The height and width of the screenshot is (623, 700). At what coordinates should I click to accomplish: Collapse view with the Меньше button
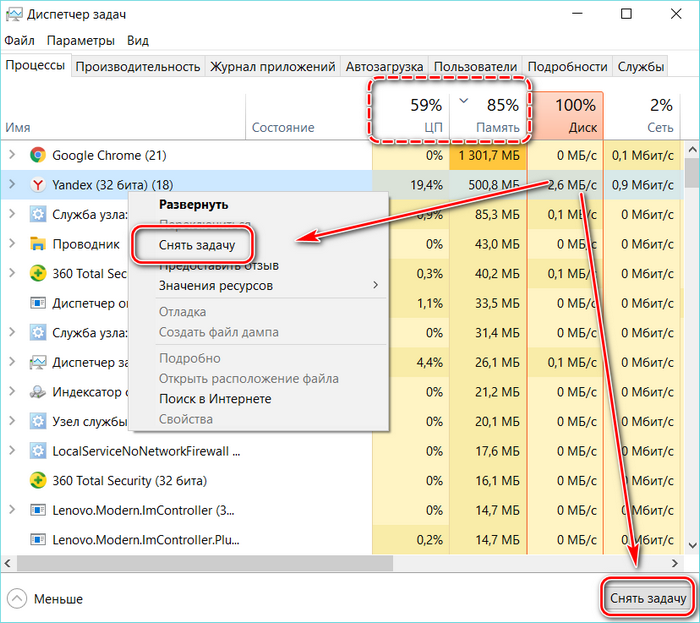pyautogui.click(x=46, y=599)
